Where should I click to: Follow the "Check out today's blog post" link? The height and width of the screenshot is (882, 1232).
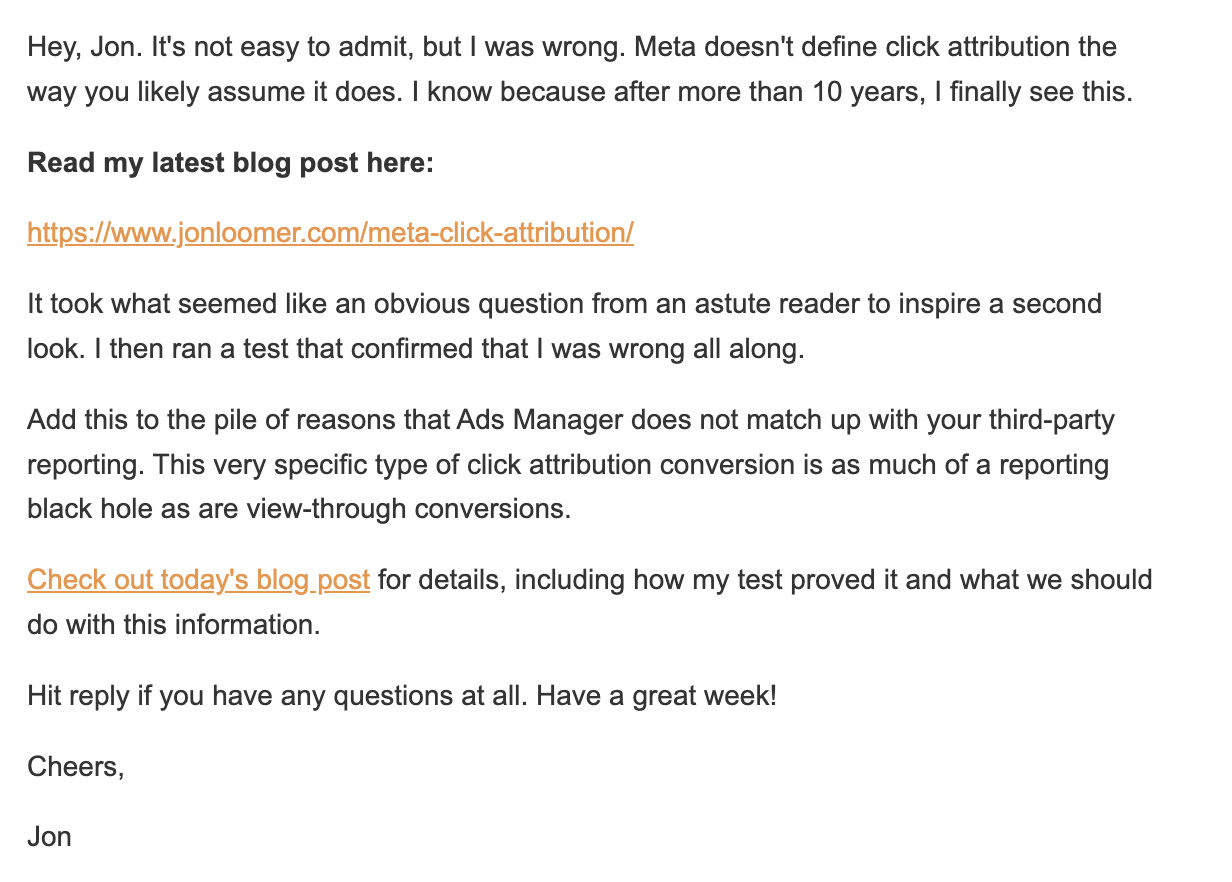(x=198, y=580)
